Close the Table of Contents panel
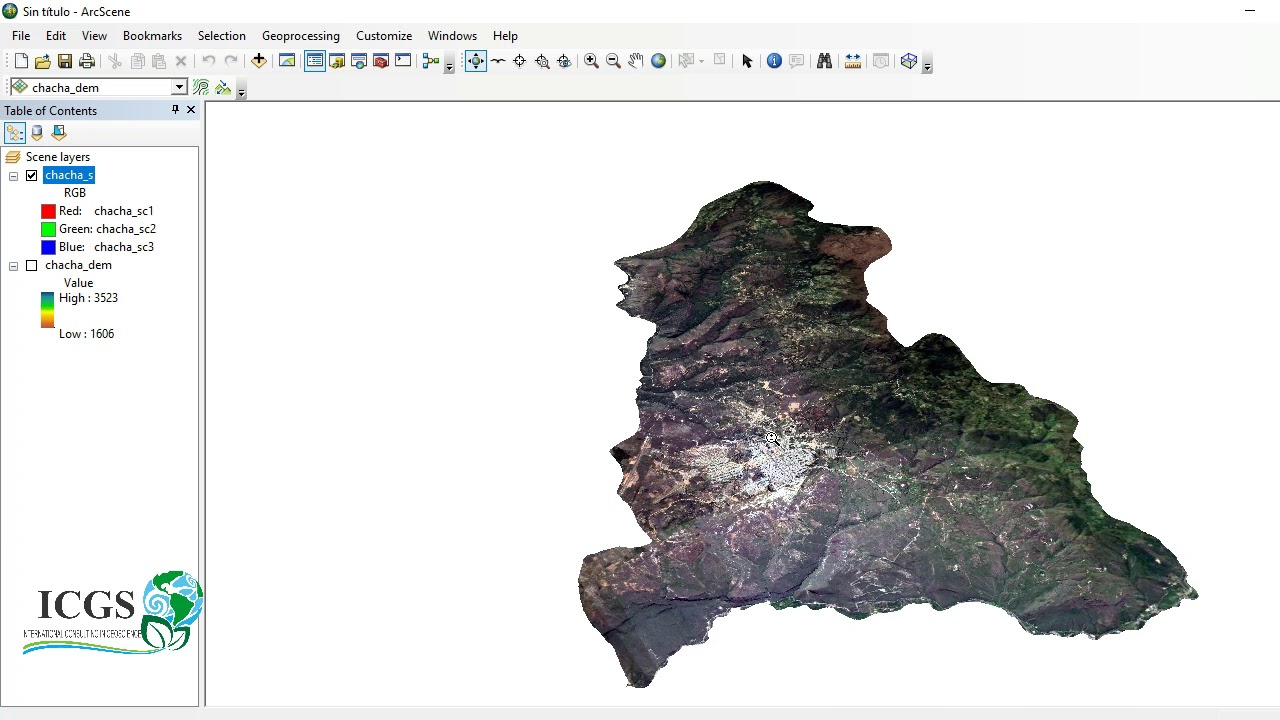Screen dimensions: 1280x720 click(x=191, y=110)
